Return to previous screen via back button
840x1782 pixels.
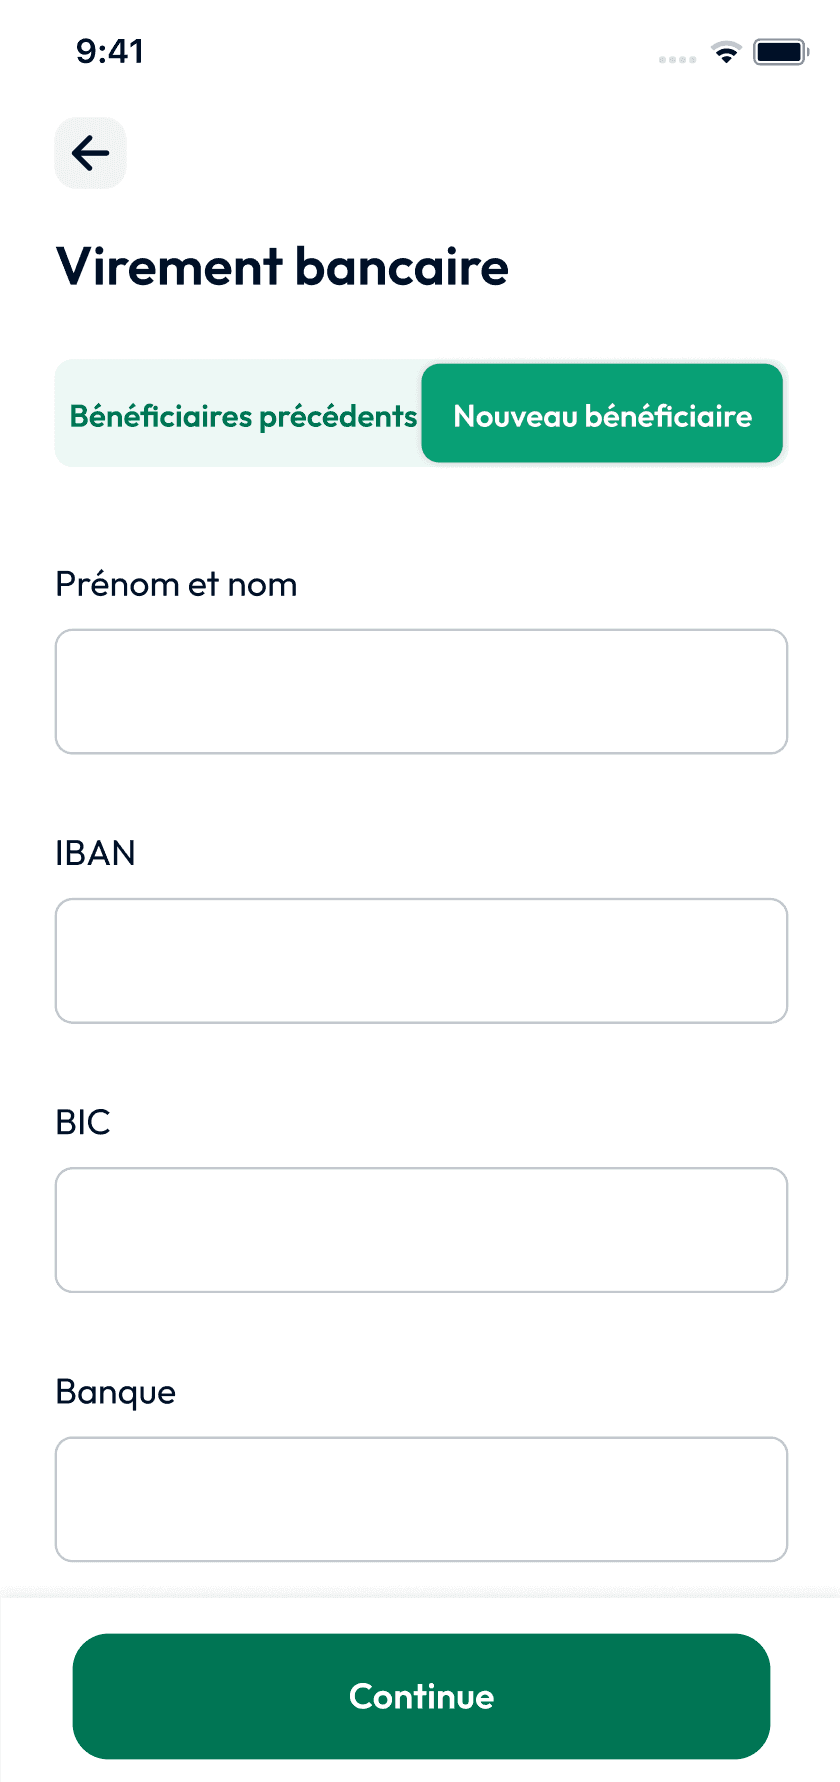point(90,153)
